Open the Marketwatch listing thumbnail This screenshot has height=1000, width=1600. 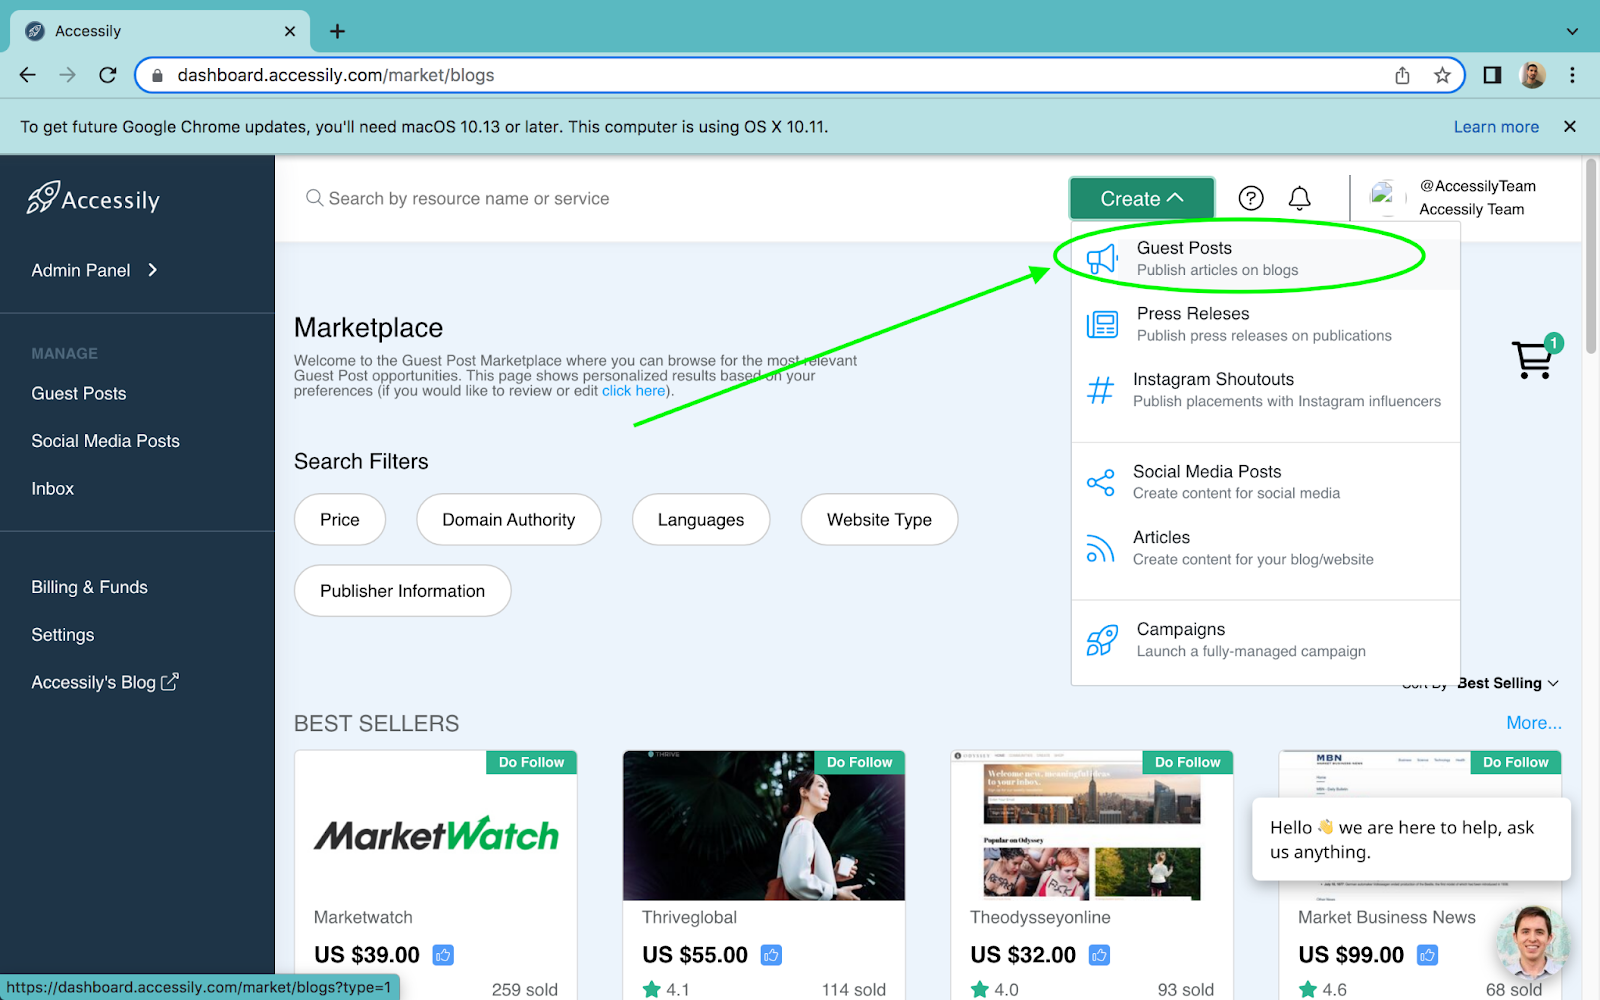point(436,826)
